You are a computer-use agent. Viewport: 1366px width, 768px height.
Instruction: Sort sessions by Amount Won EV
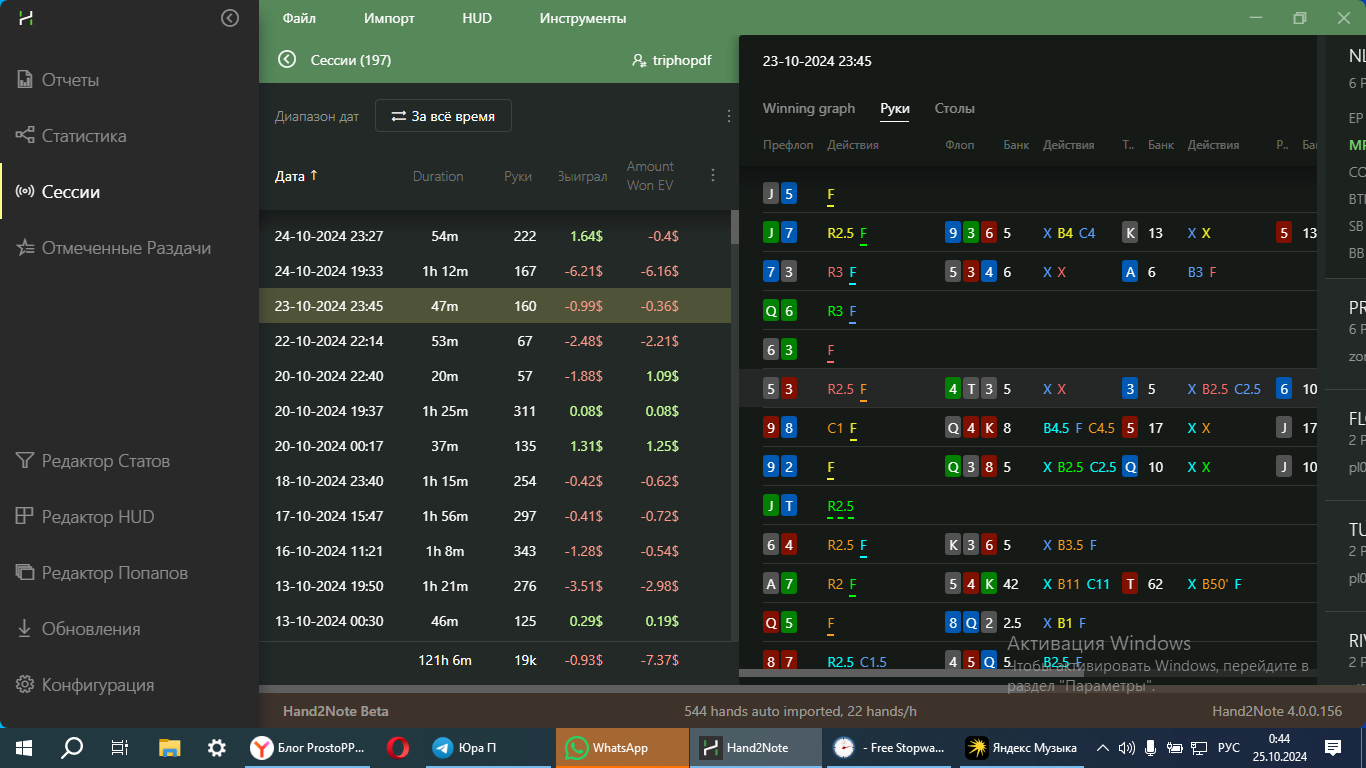click(651, 175)
